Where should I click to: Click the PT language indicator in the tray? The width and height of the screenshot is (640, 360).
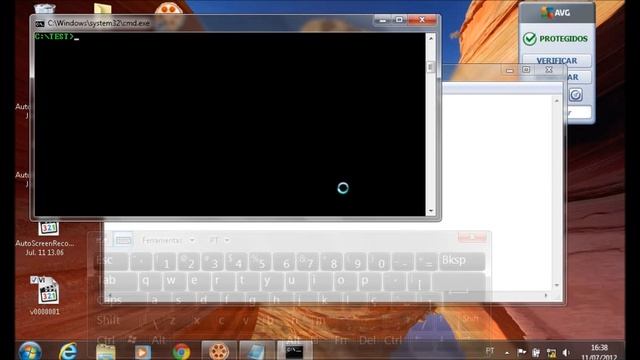click(x=490, y=351)
